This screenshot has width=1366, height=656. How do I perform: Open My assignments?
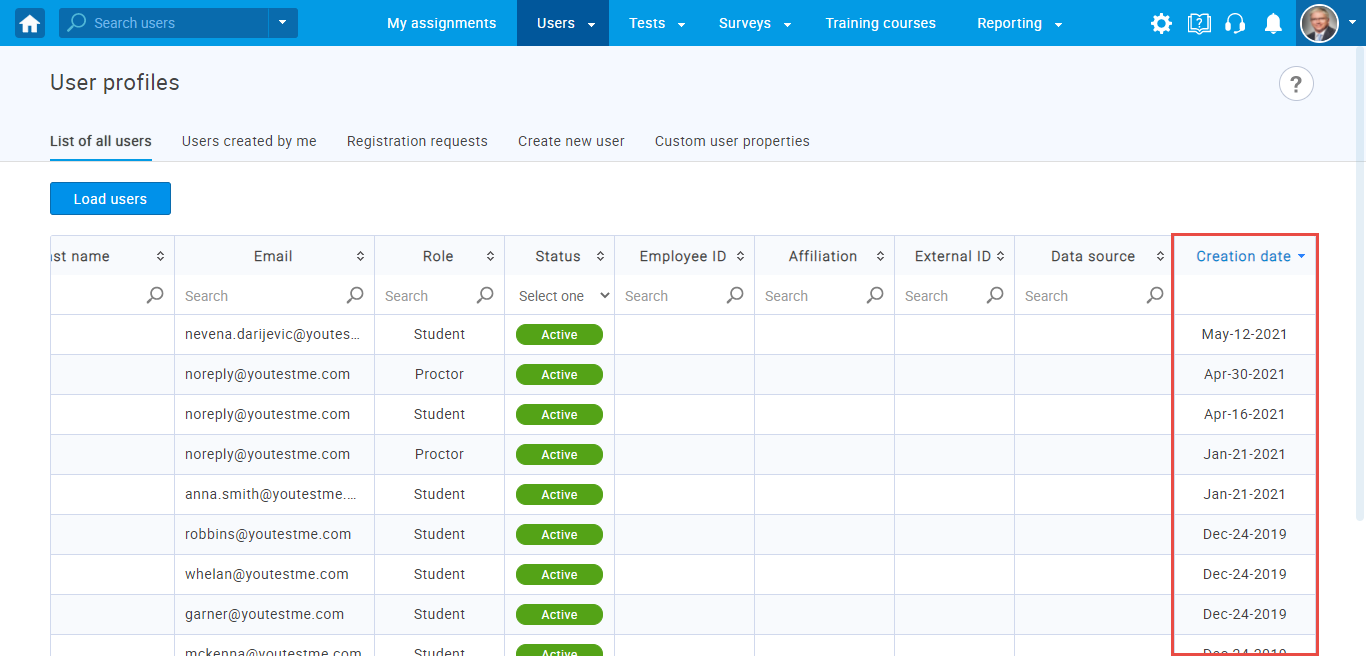442,23
